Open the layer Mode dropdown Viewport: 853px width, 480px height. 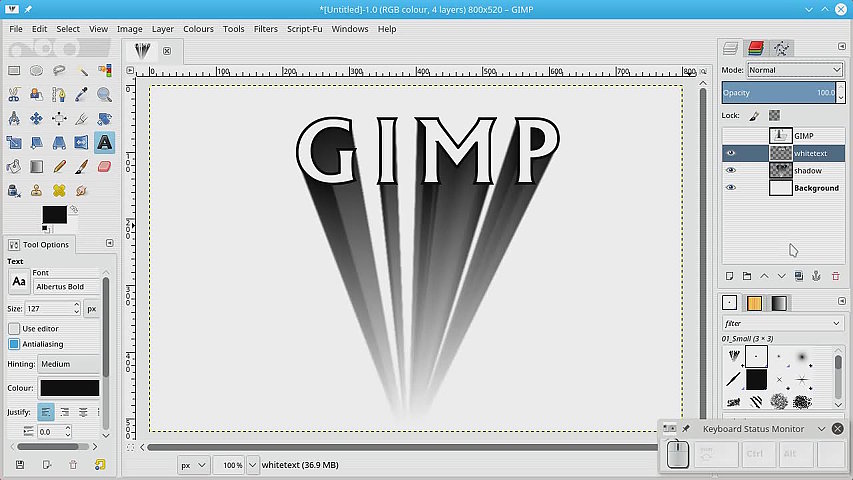pos(795,70)
